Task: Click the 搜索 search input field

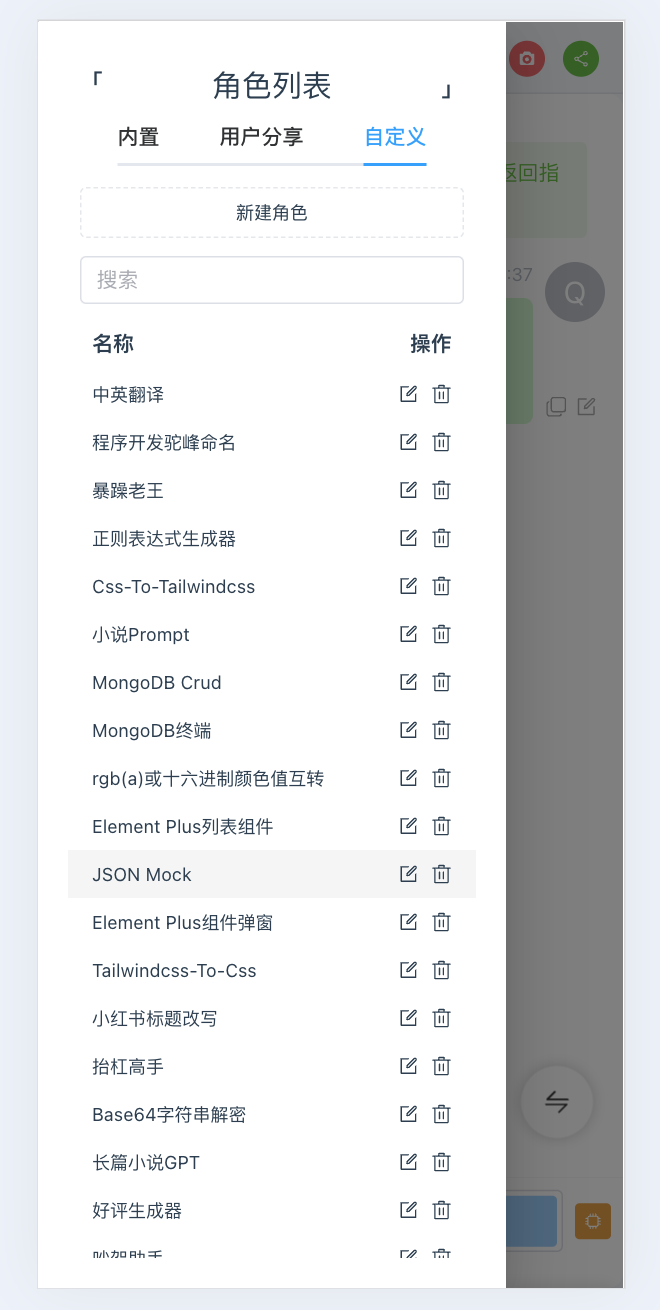Action: 271,280
